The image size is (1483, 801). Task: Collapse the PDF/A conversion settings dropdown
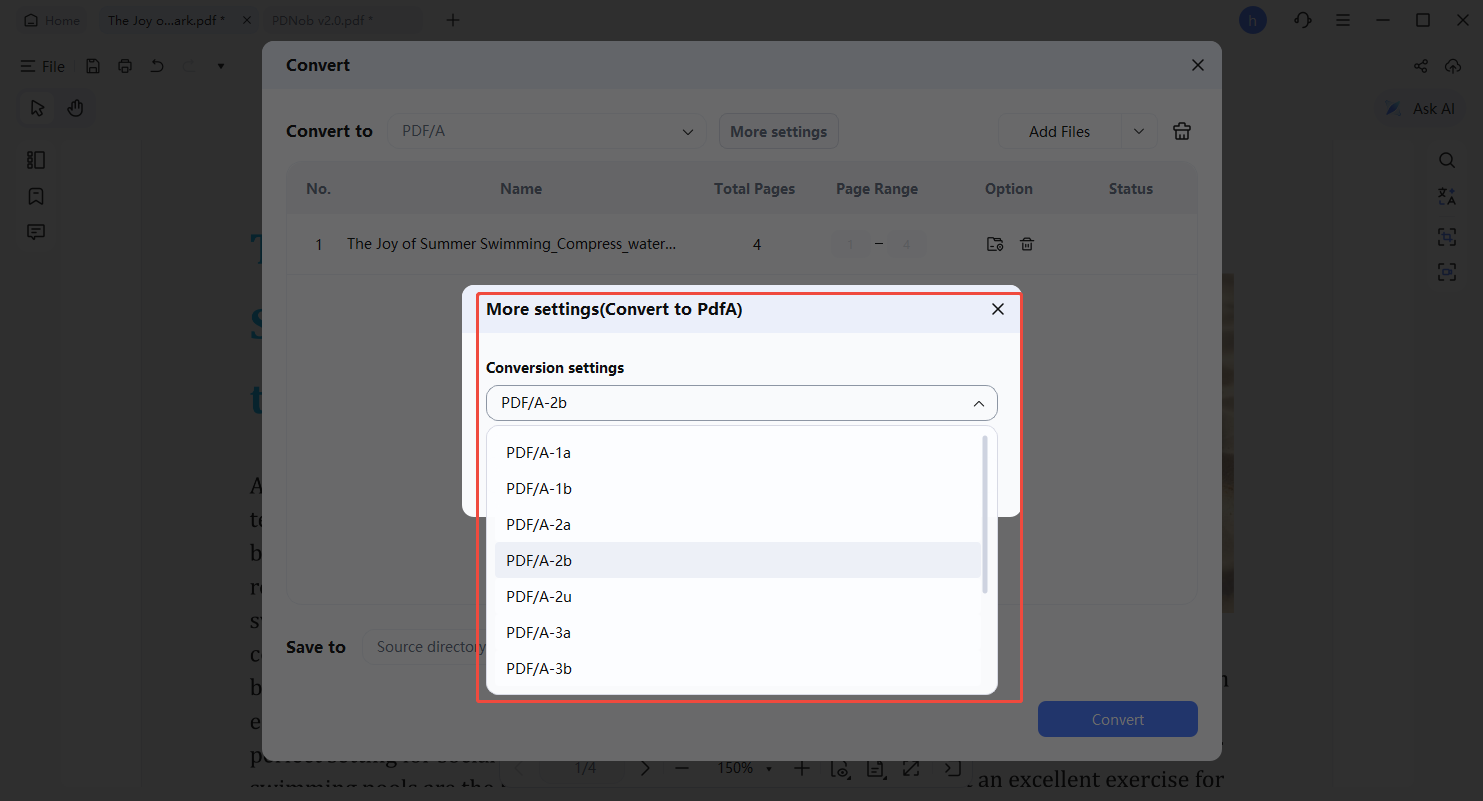pos(979,403)
